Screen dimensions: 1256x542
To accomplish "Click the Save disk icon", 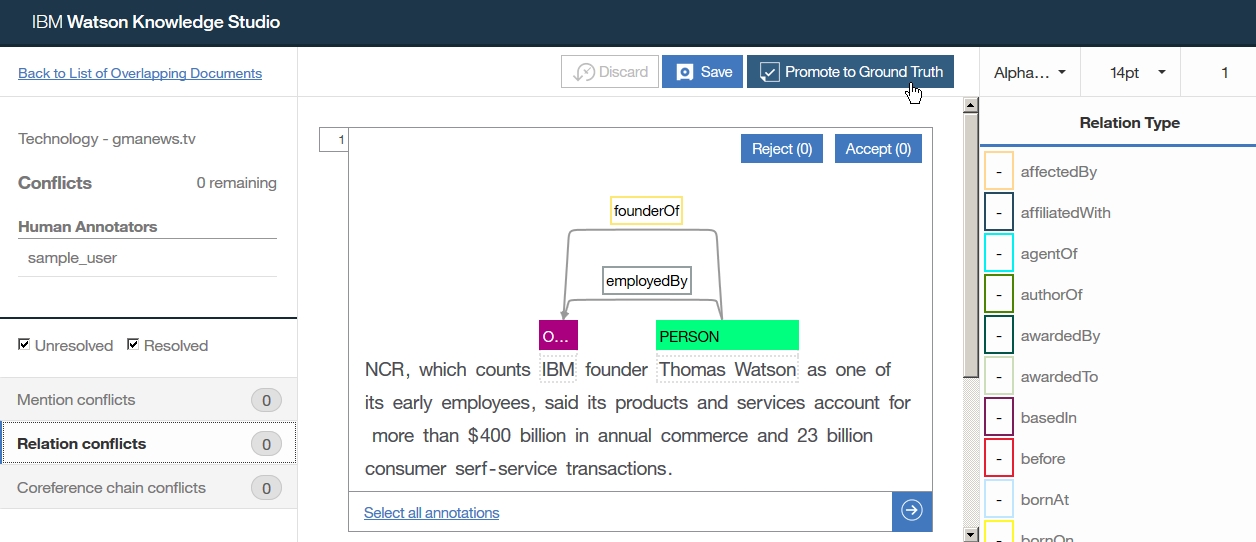I will click(x=684, y=72).
